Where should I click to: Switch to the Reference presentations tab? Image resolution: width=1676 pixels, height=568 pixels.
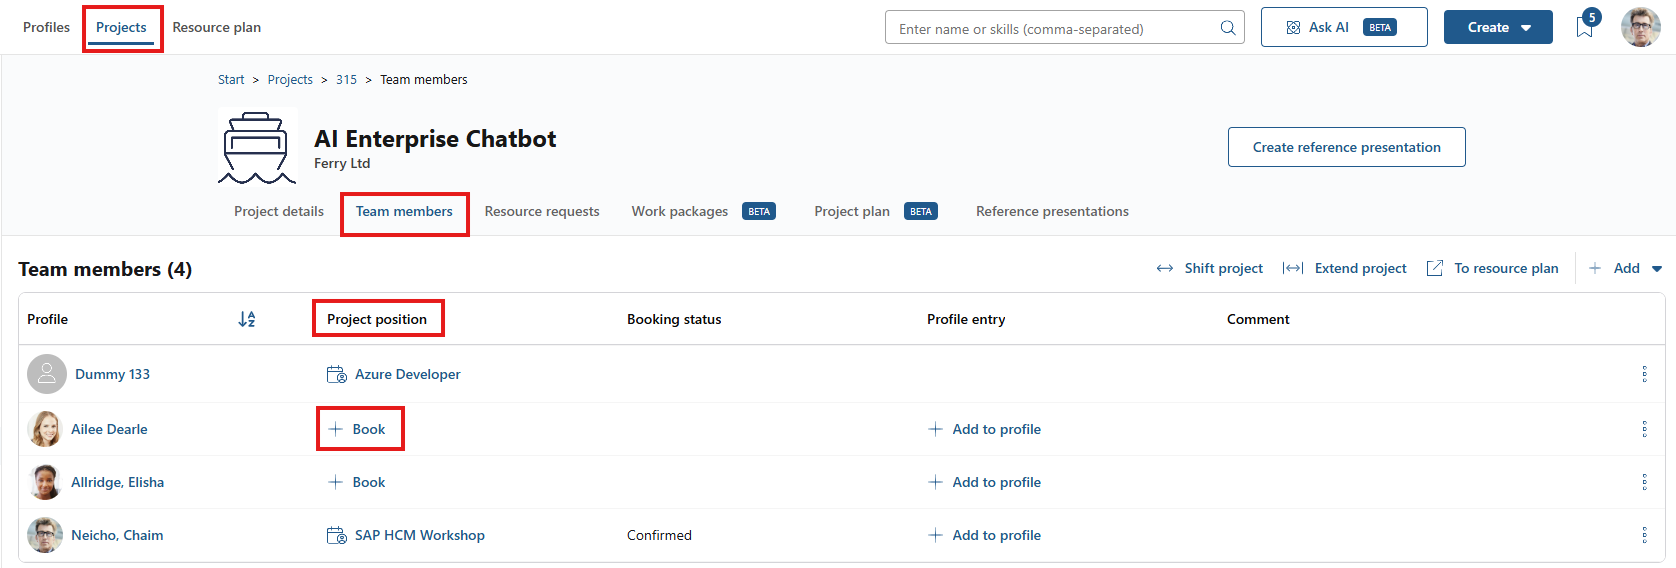[1052, 211]
